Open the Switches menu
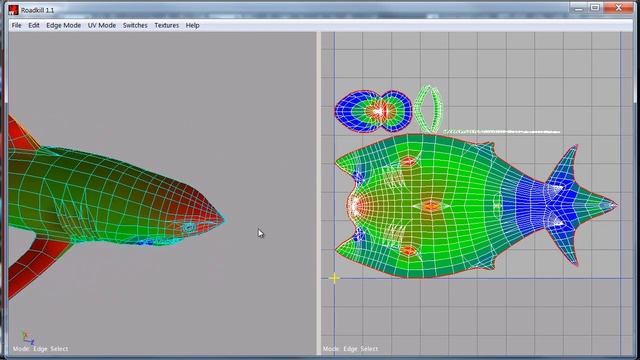 coord(135,25)
